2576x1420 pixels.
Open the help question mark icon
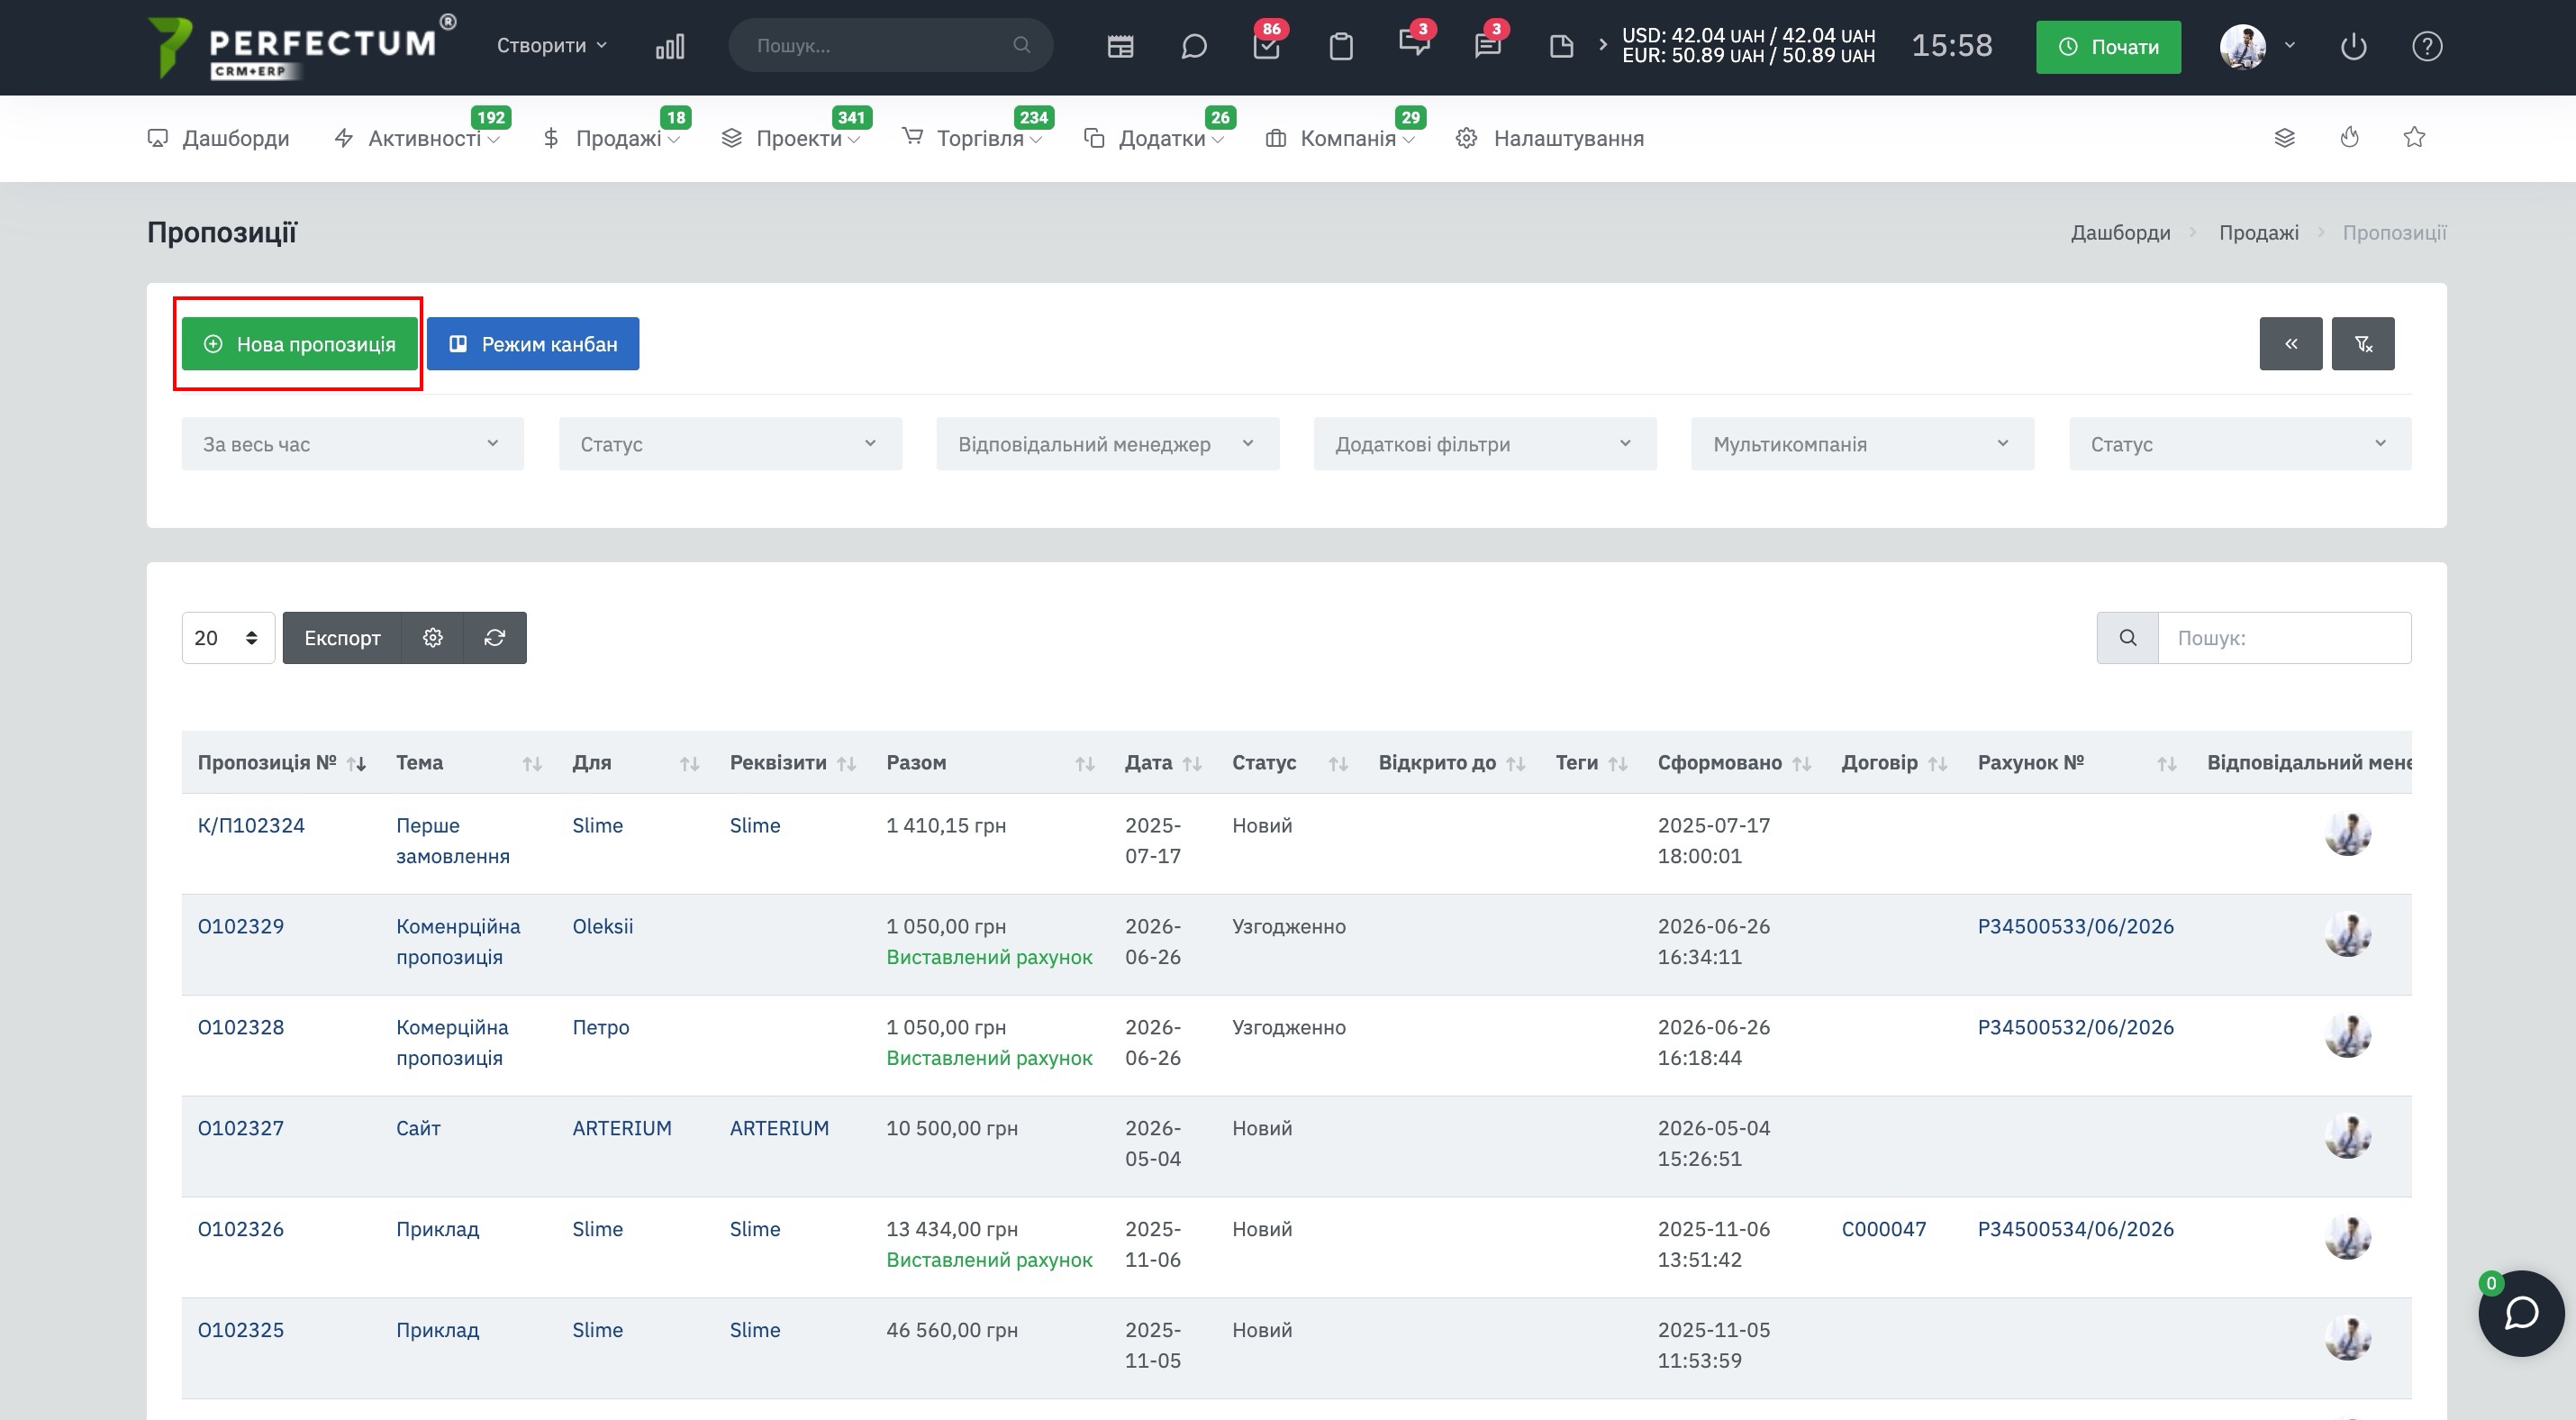tap(2427, 47)
